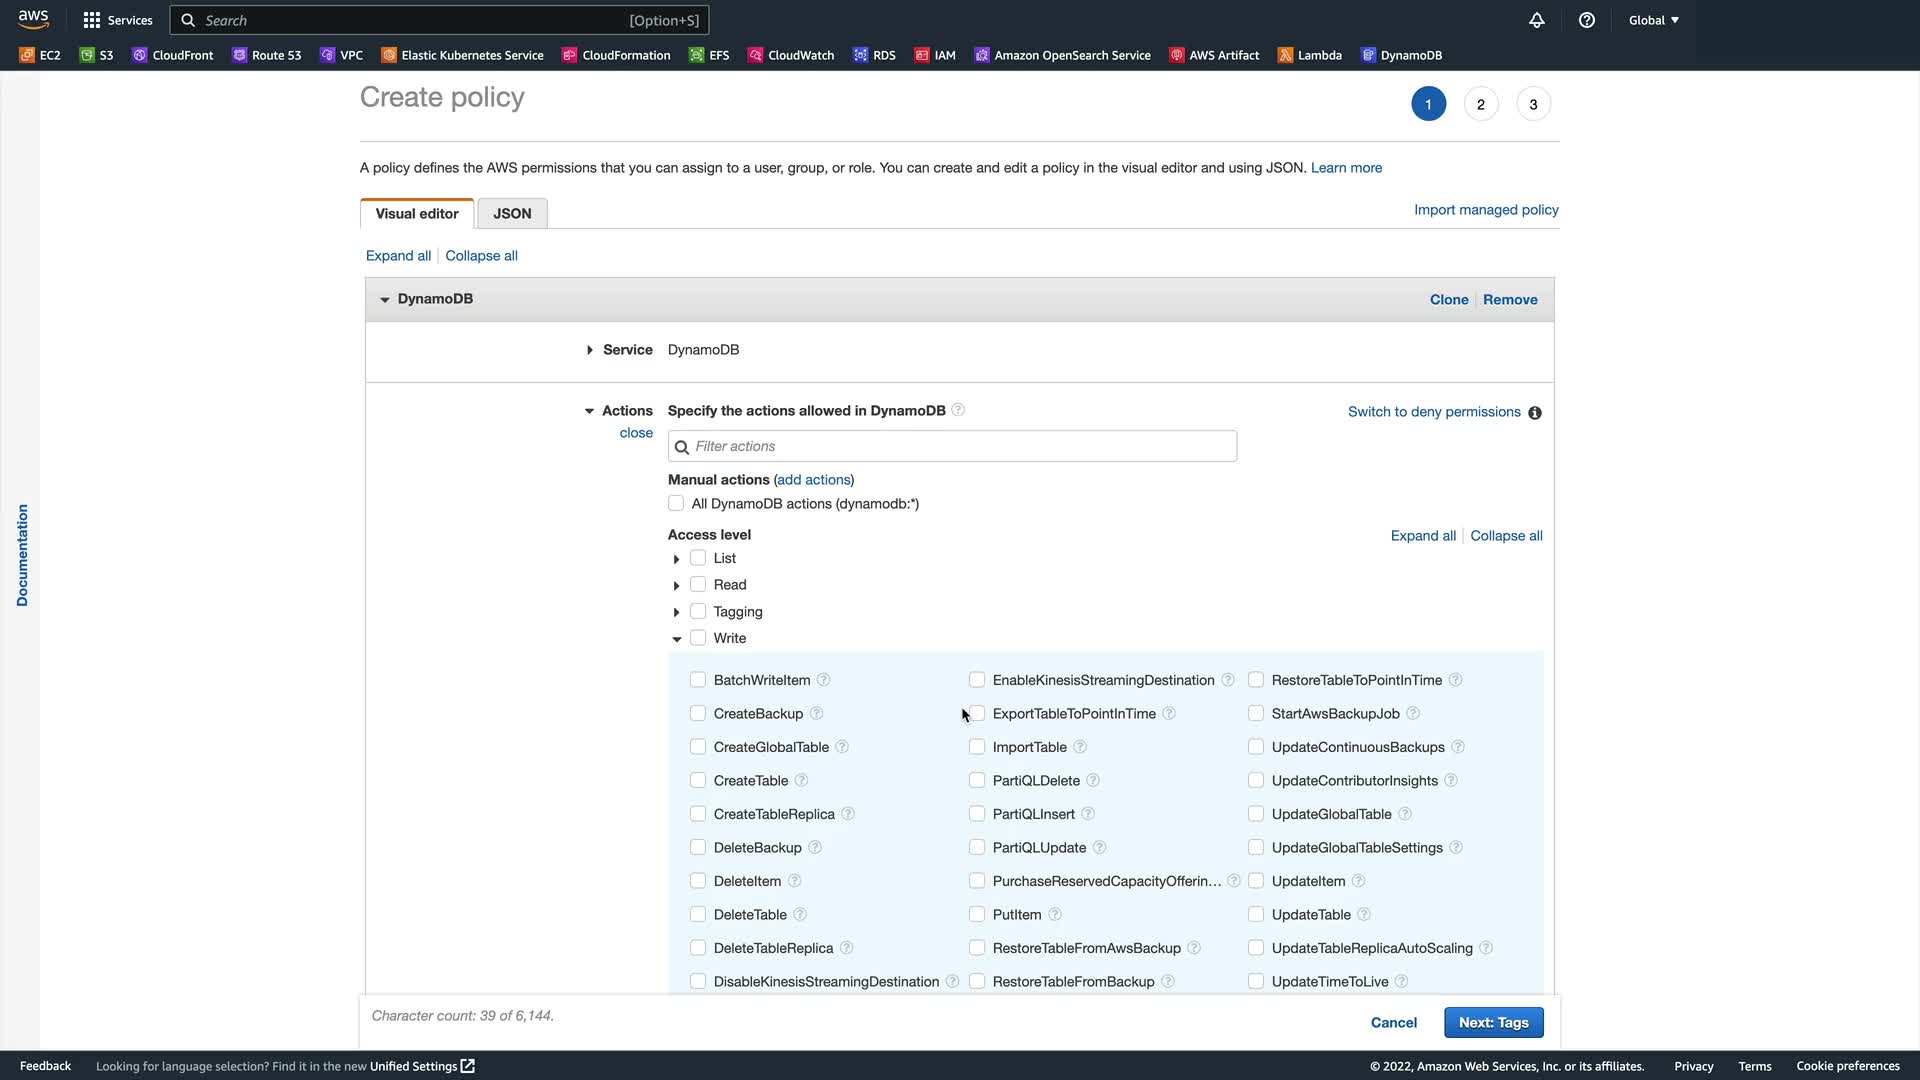This screenshot has width=1920, height=1080.
Task: Collapse the Write access level
Action: (676, 639)
